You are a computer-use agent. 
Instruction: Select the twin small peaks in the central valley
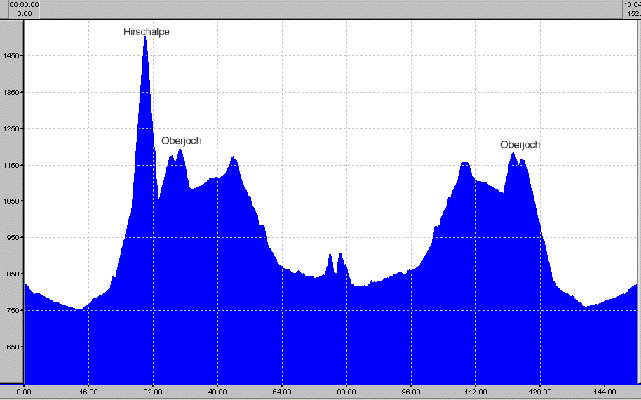pos(336,262)
